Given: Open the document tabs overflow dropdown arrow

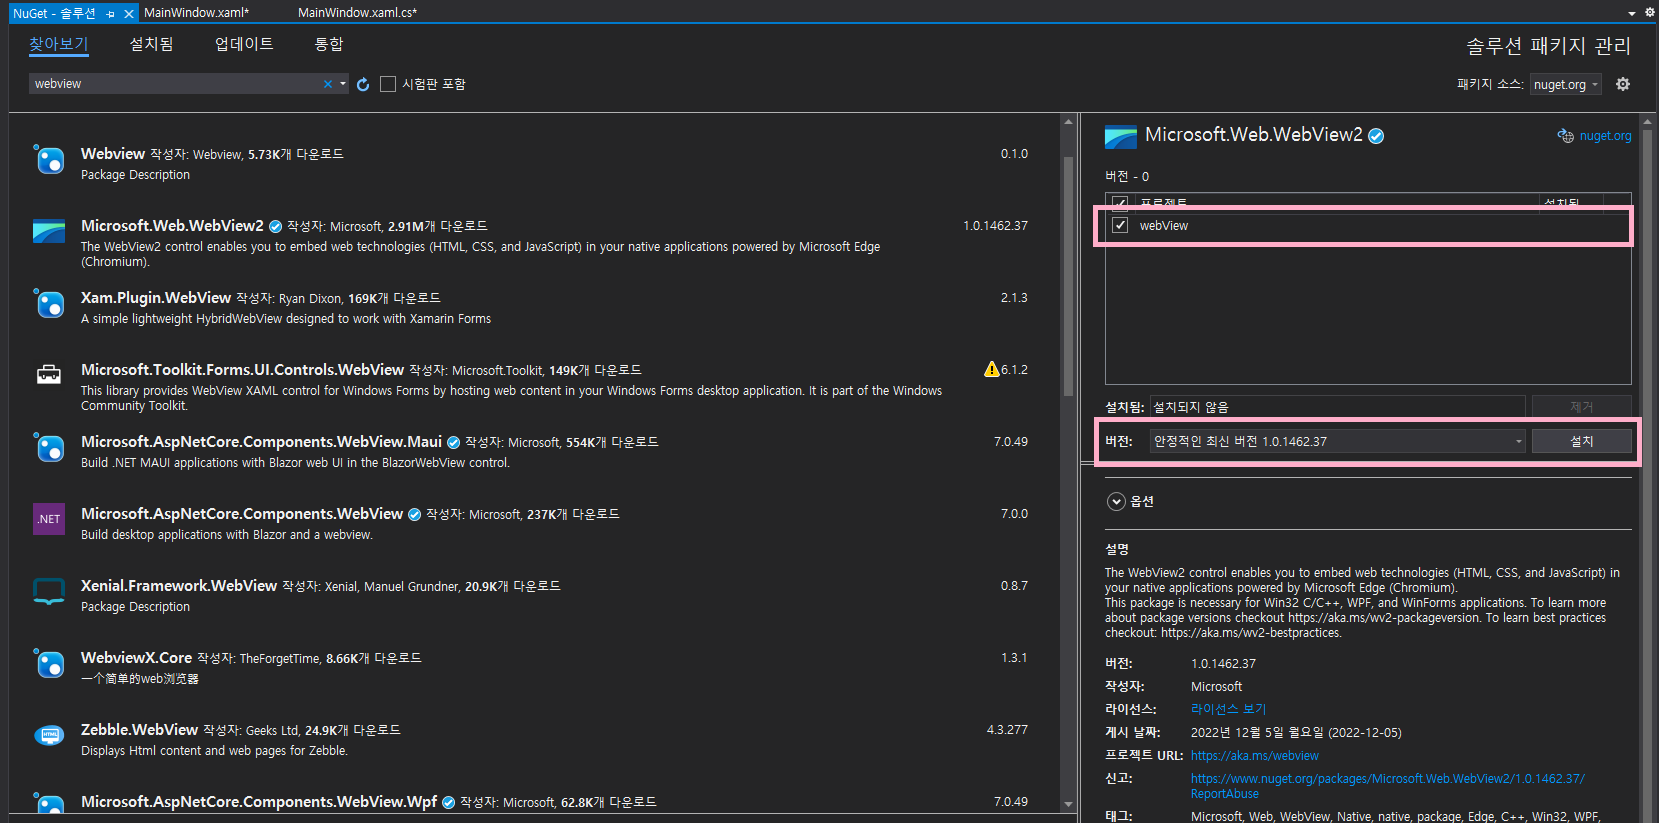Looking at the screenshot, I should click(1632, 13).
